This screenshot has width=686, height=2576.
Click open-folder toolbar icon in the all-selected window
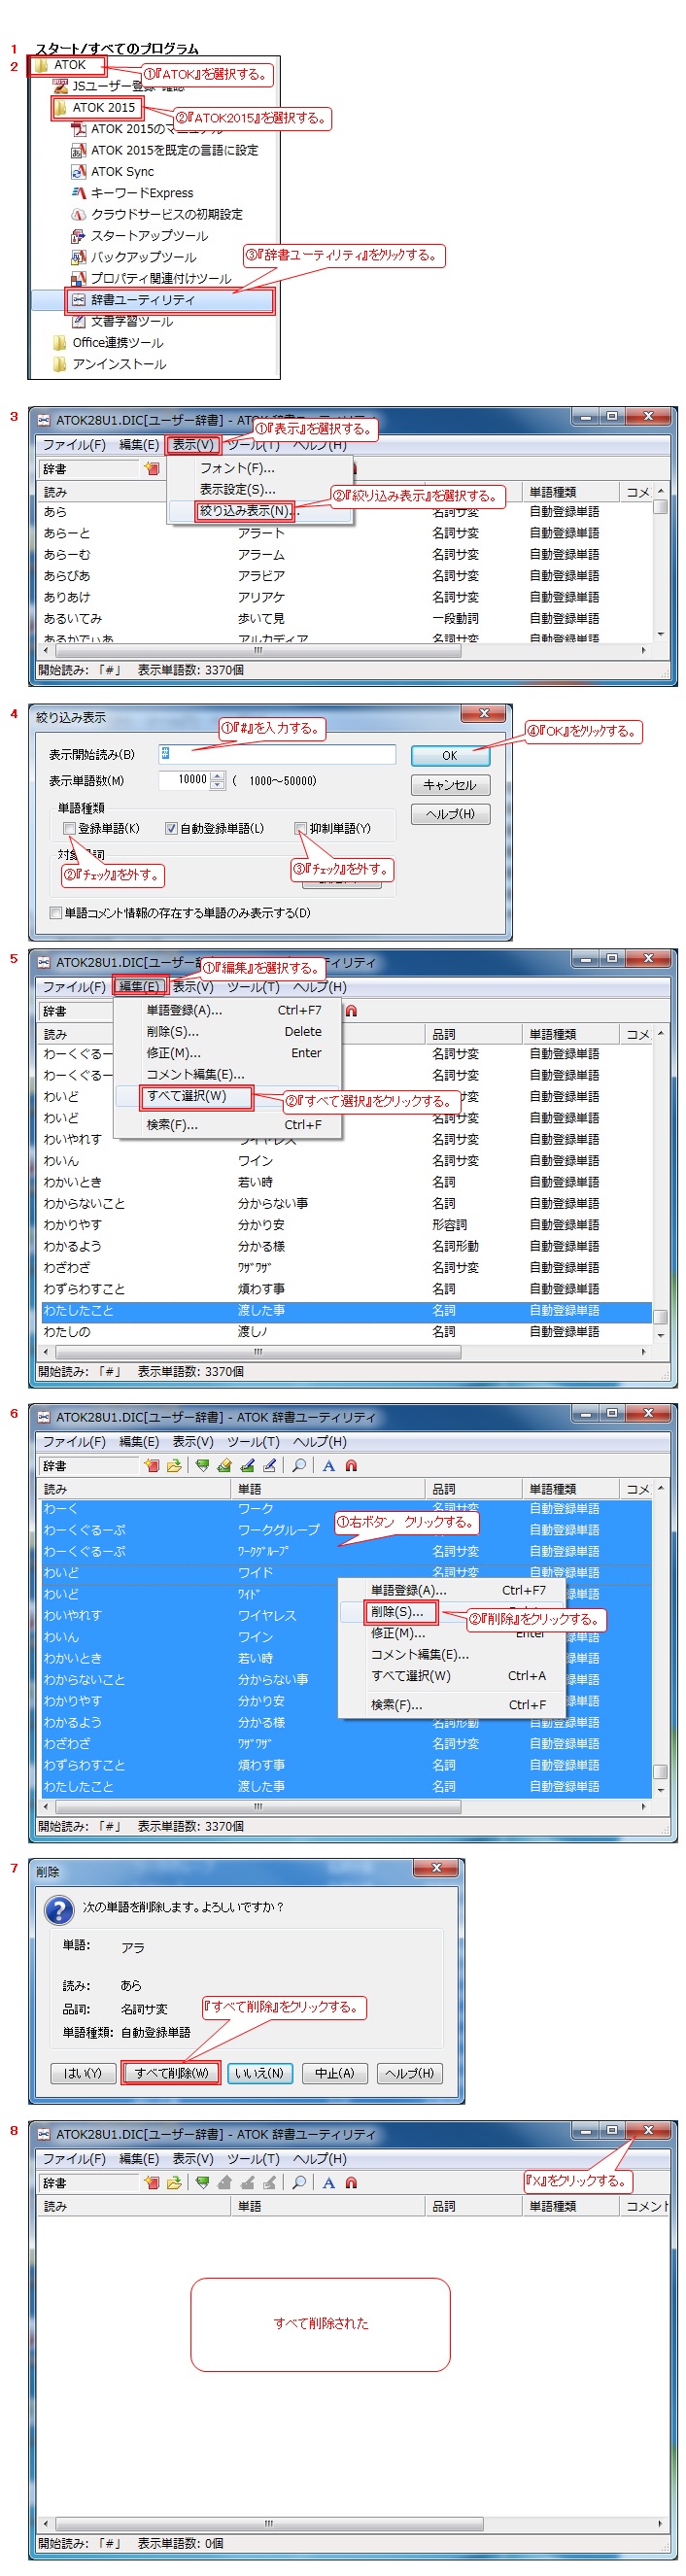[174, 1466]
